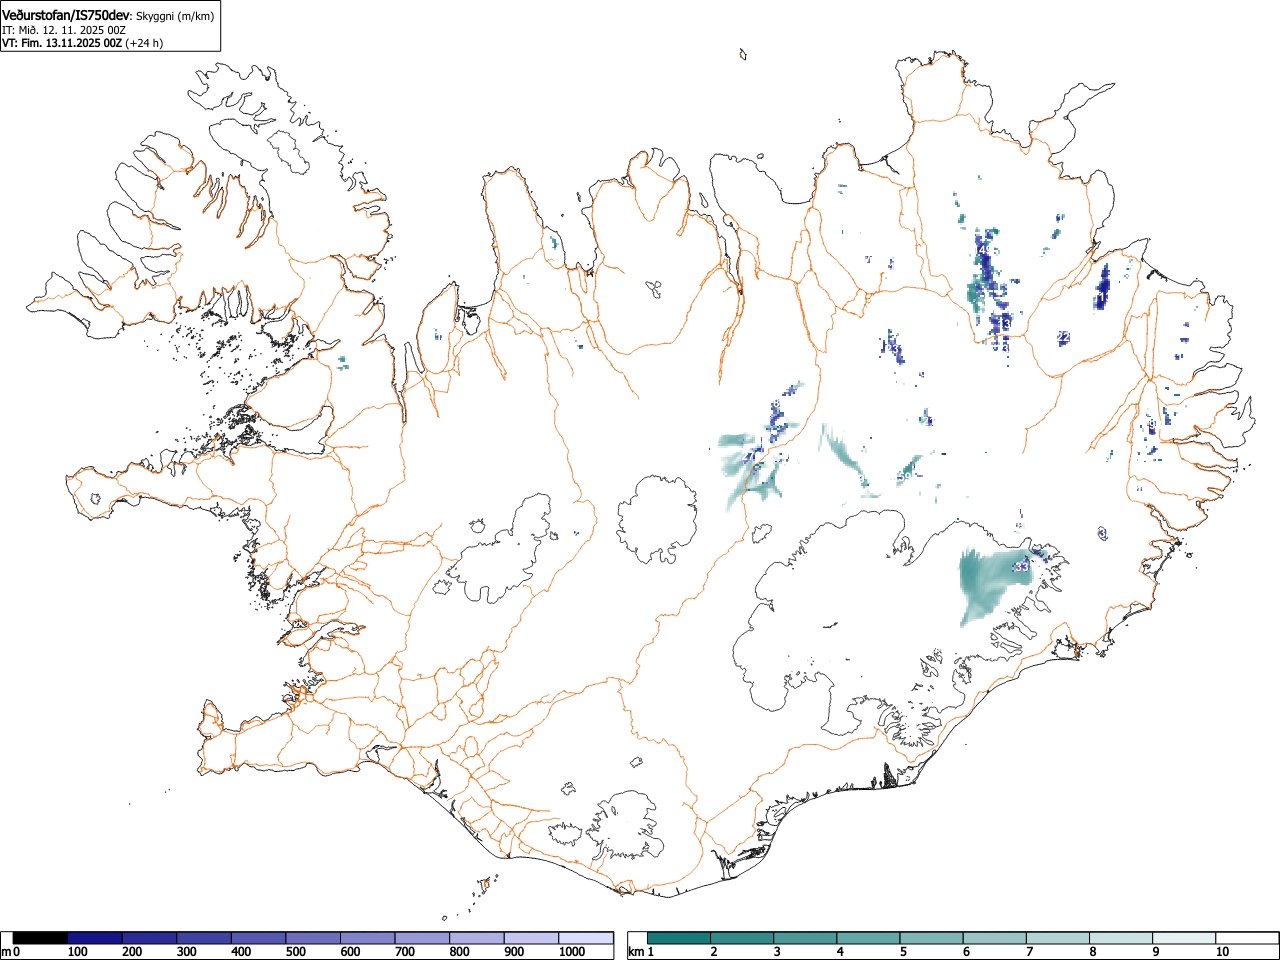The height and width of the screenshot is (960, 1280).
Task: Click the '200' metre legend label
Action: coord(132,952)
